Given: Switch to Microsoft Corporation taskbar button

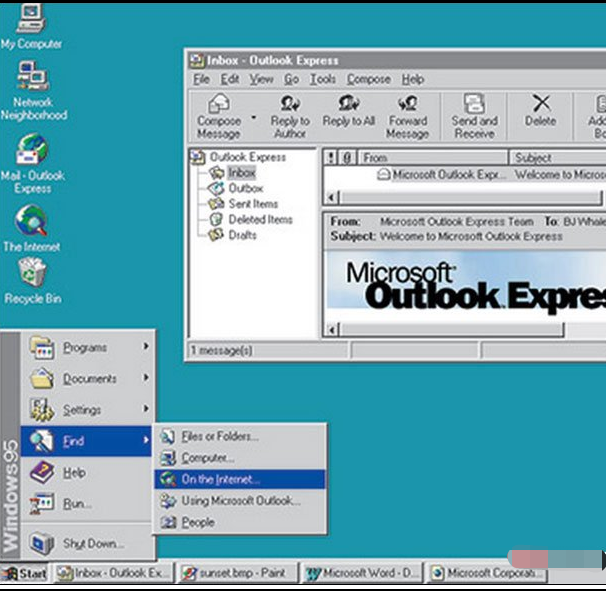Looking at the screenshot, I should pos(486,573).
